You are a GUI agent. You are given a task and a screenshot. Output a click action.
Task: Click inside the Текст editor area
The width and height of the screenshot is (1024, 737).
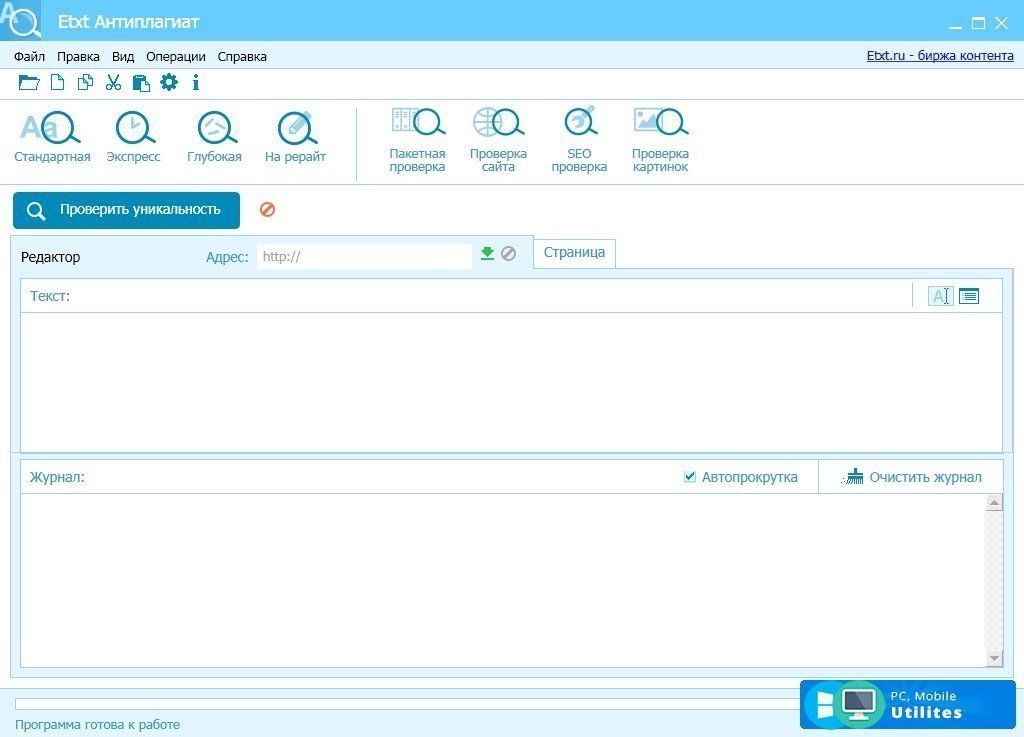tap(511, 382)
